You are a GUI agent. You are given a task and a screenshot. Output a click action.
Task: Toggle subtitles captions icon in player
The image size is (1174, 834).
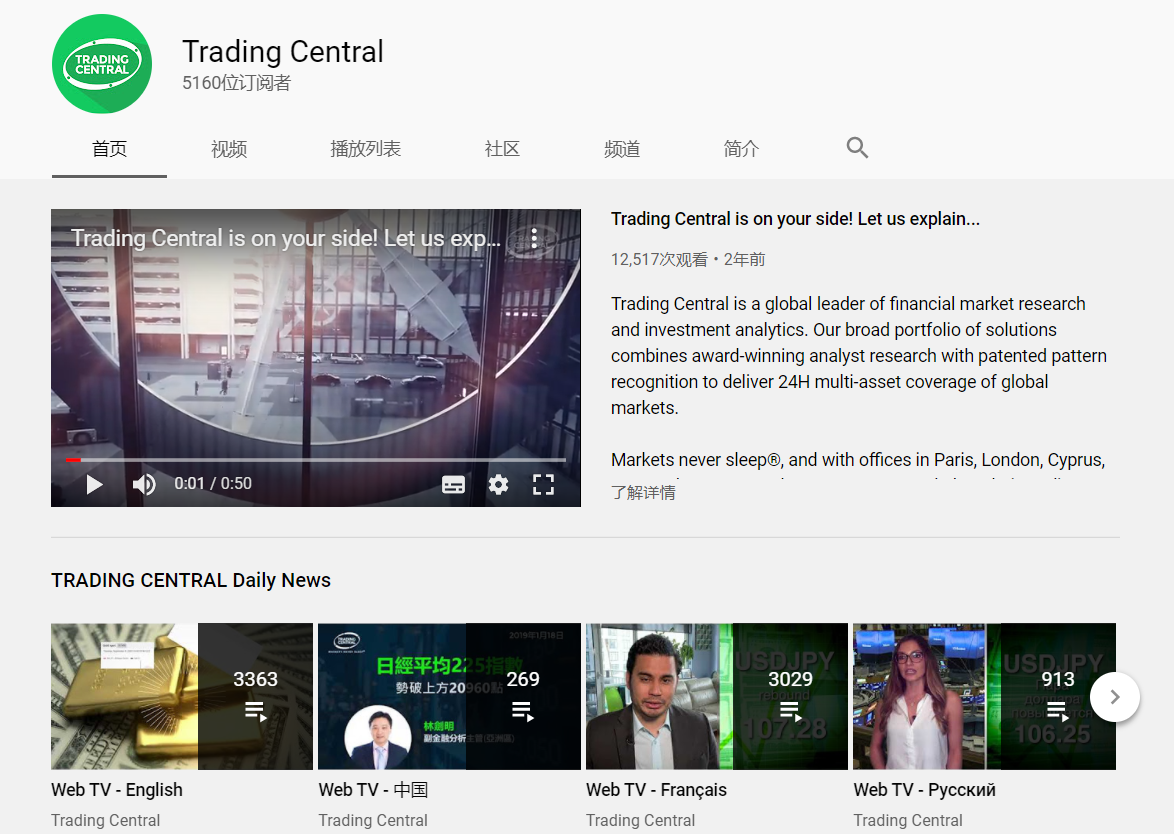coord(453,484)
